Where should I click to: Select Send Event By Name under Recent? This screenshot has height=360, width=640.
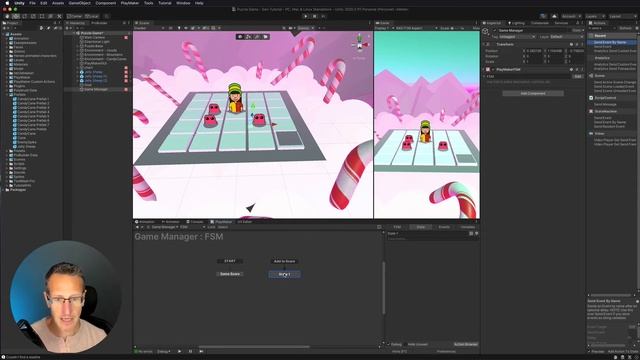609,42
